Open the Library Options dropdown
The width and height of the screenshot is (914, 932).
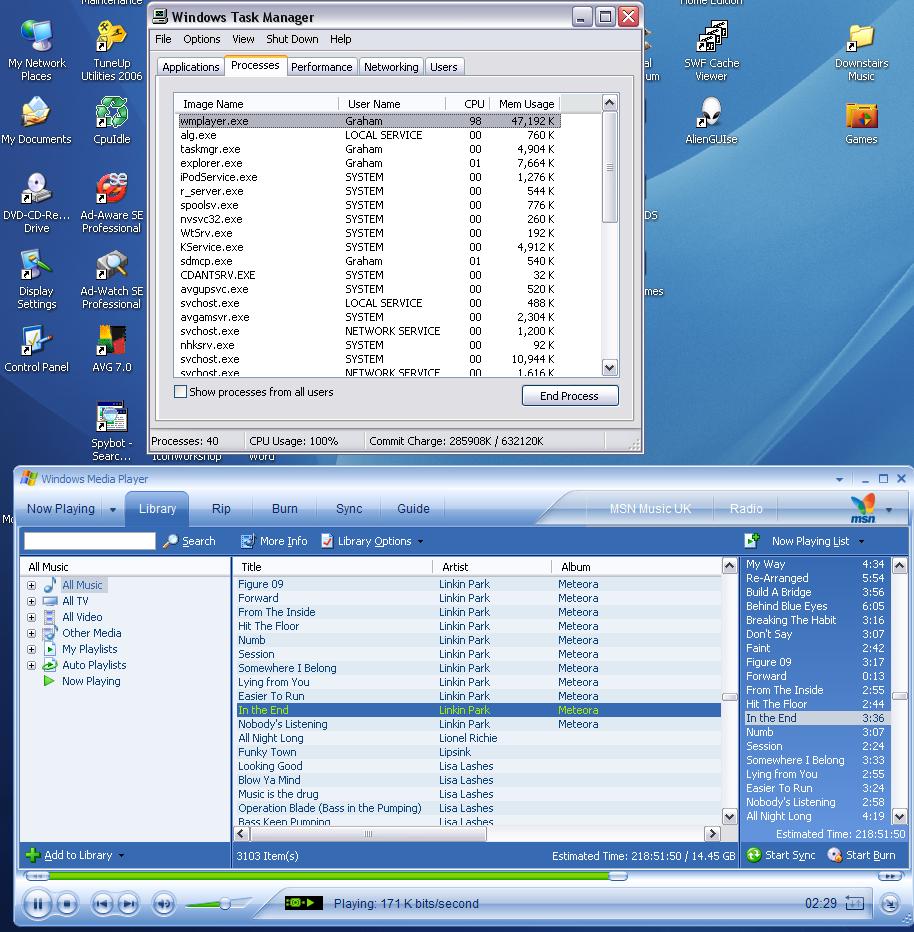pos(372,541)
